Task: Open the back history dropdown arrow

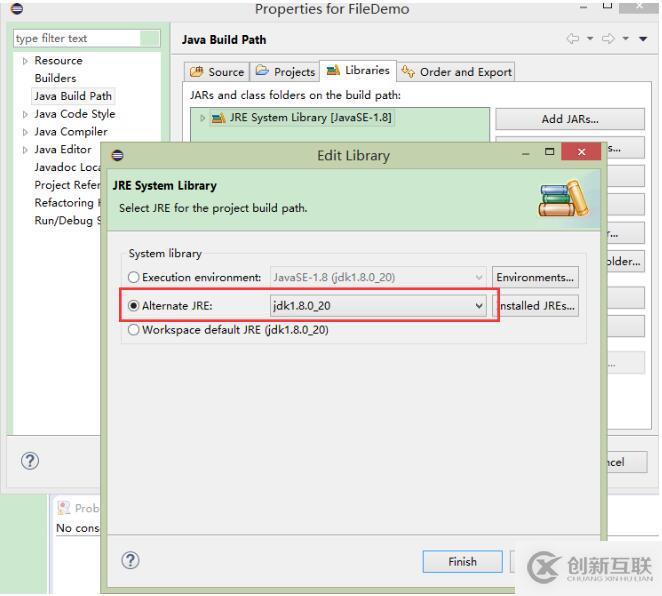Action: (x=590, y=39)
